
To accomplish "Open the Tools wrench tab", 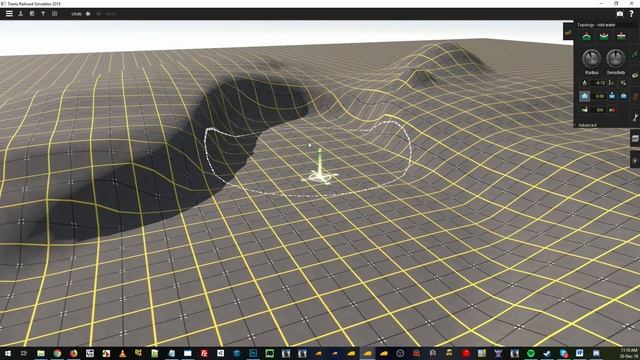I will tap(636, 118).
